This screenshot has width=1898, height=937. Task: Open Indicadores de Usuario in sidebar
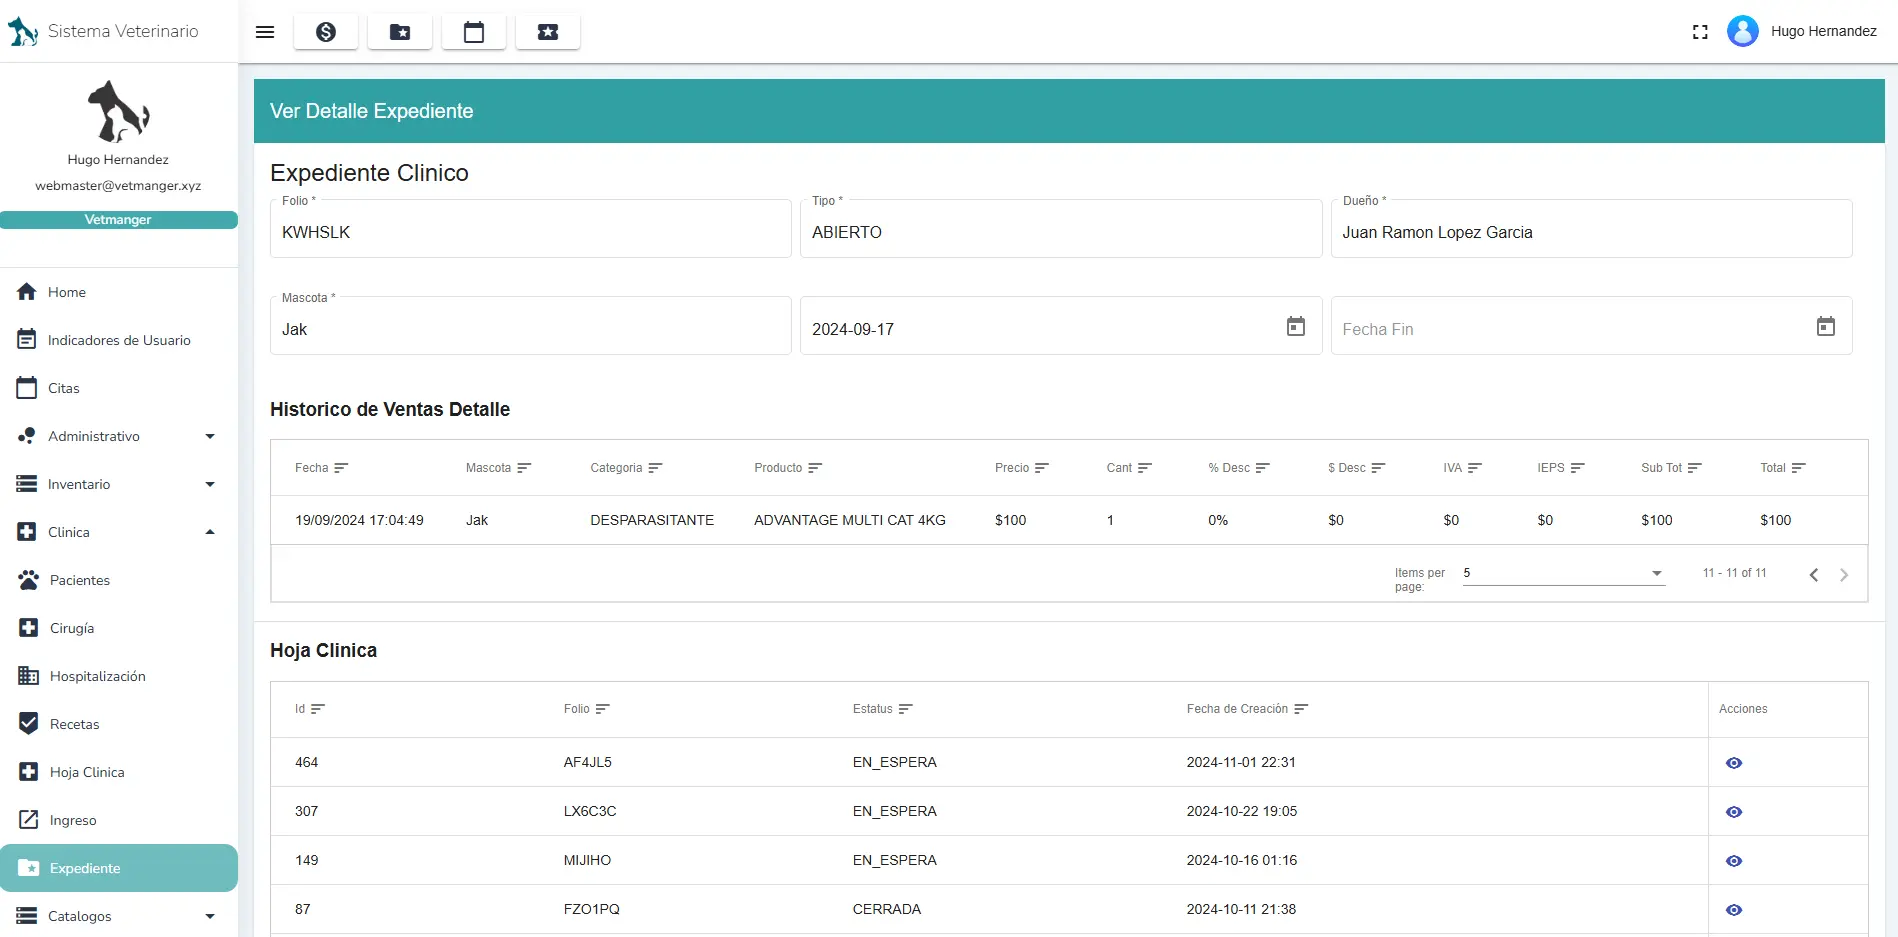pyautogui.click(x=119, y=340)
